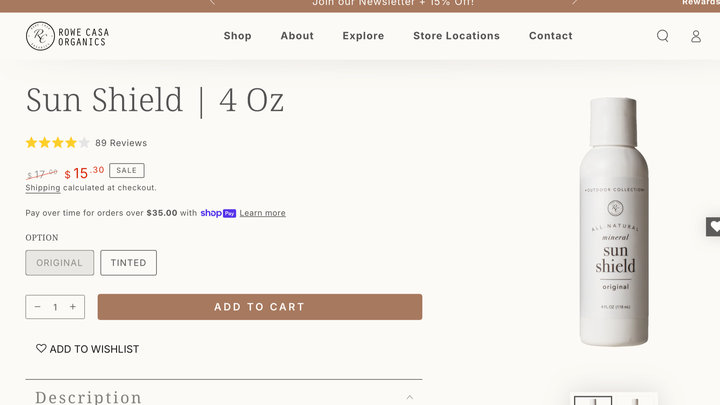This screenshot has height=405, width=720.
Task: Click Add to Wishlist
Action: pyautogui.click(x=87, y=349)
